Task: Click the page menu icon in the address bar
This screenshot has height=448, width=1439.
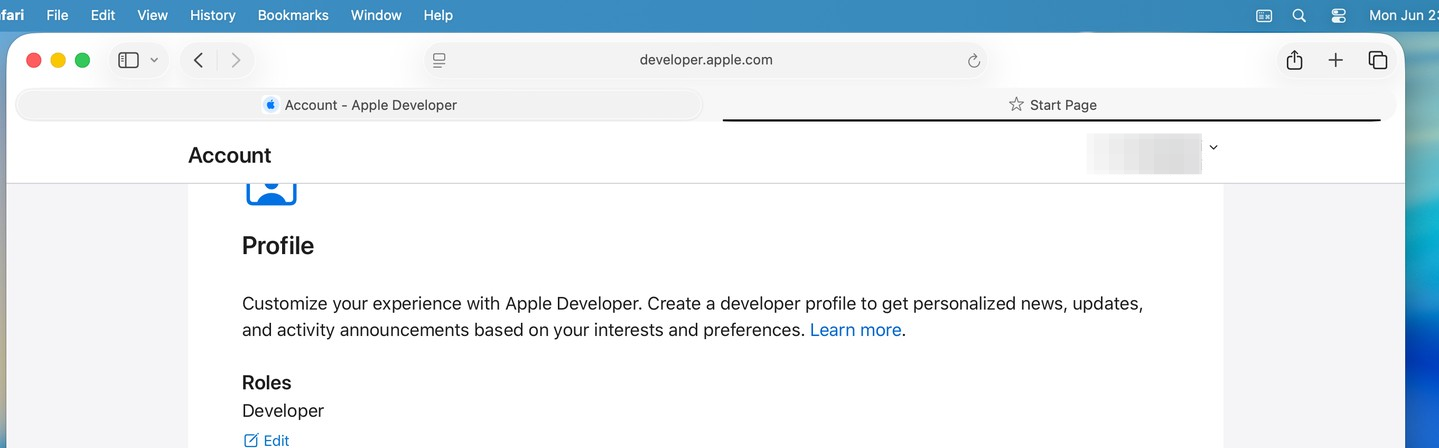Action: (439, 60)
